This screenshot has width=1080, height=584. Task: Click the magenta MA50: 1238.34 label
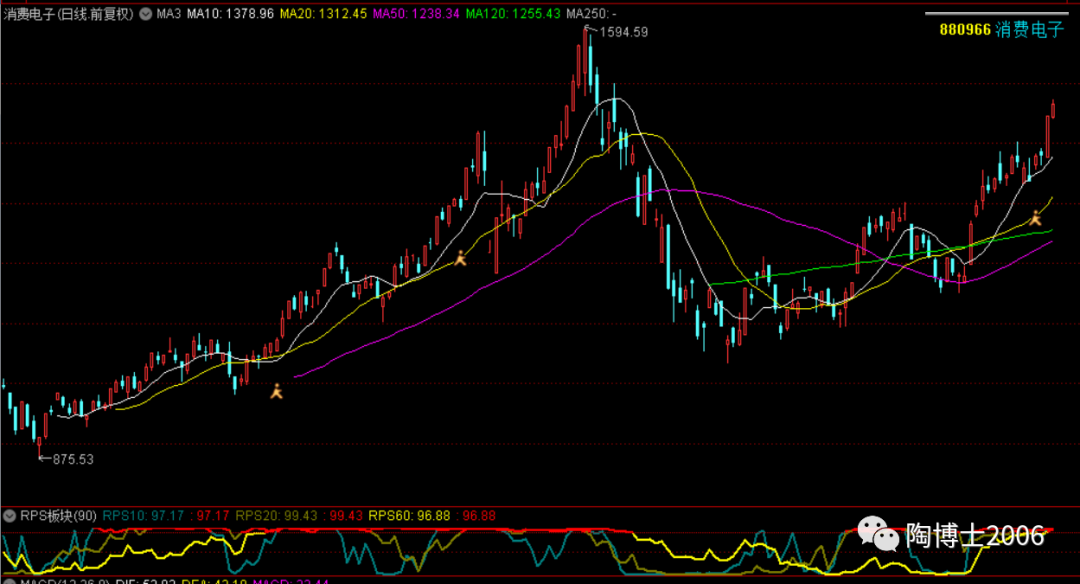(x=416, y=14)
